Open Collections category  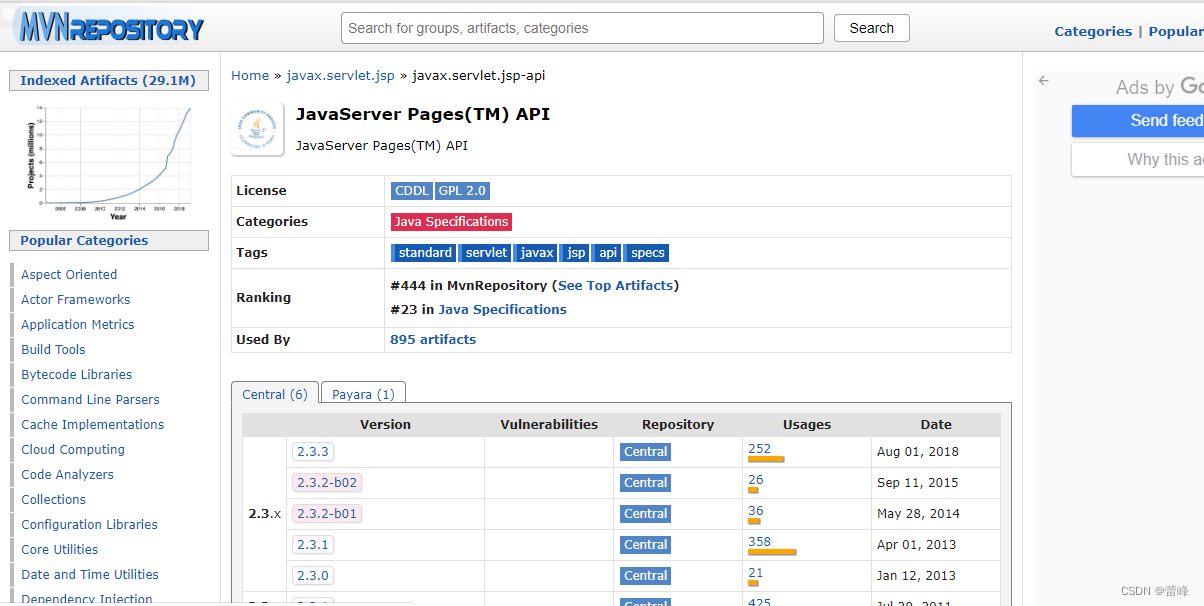click(54, 499)
